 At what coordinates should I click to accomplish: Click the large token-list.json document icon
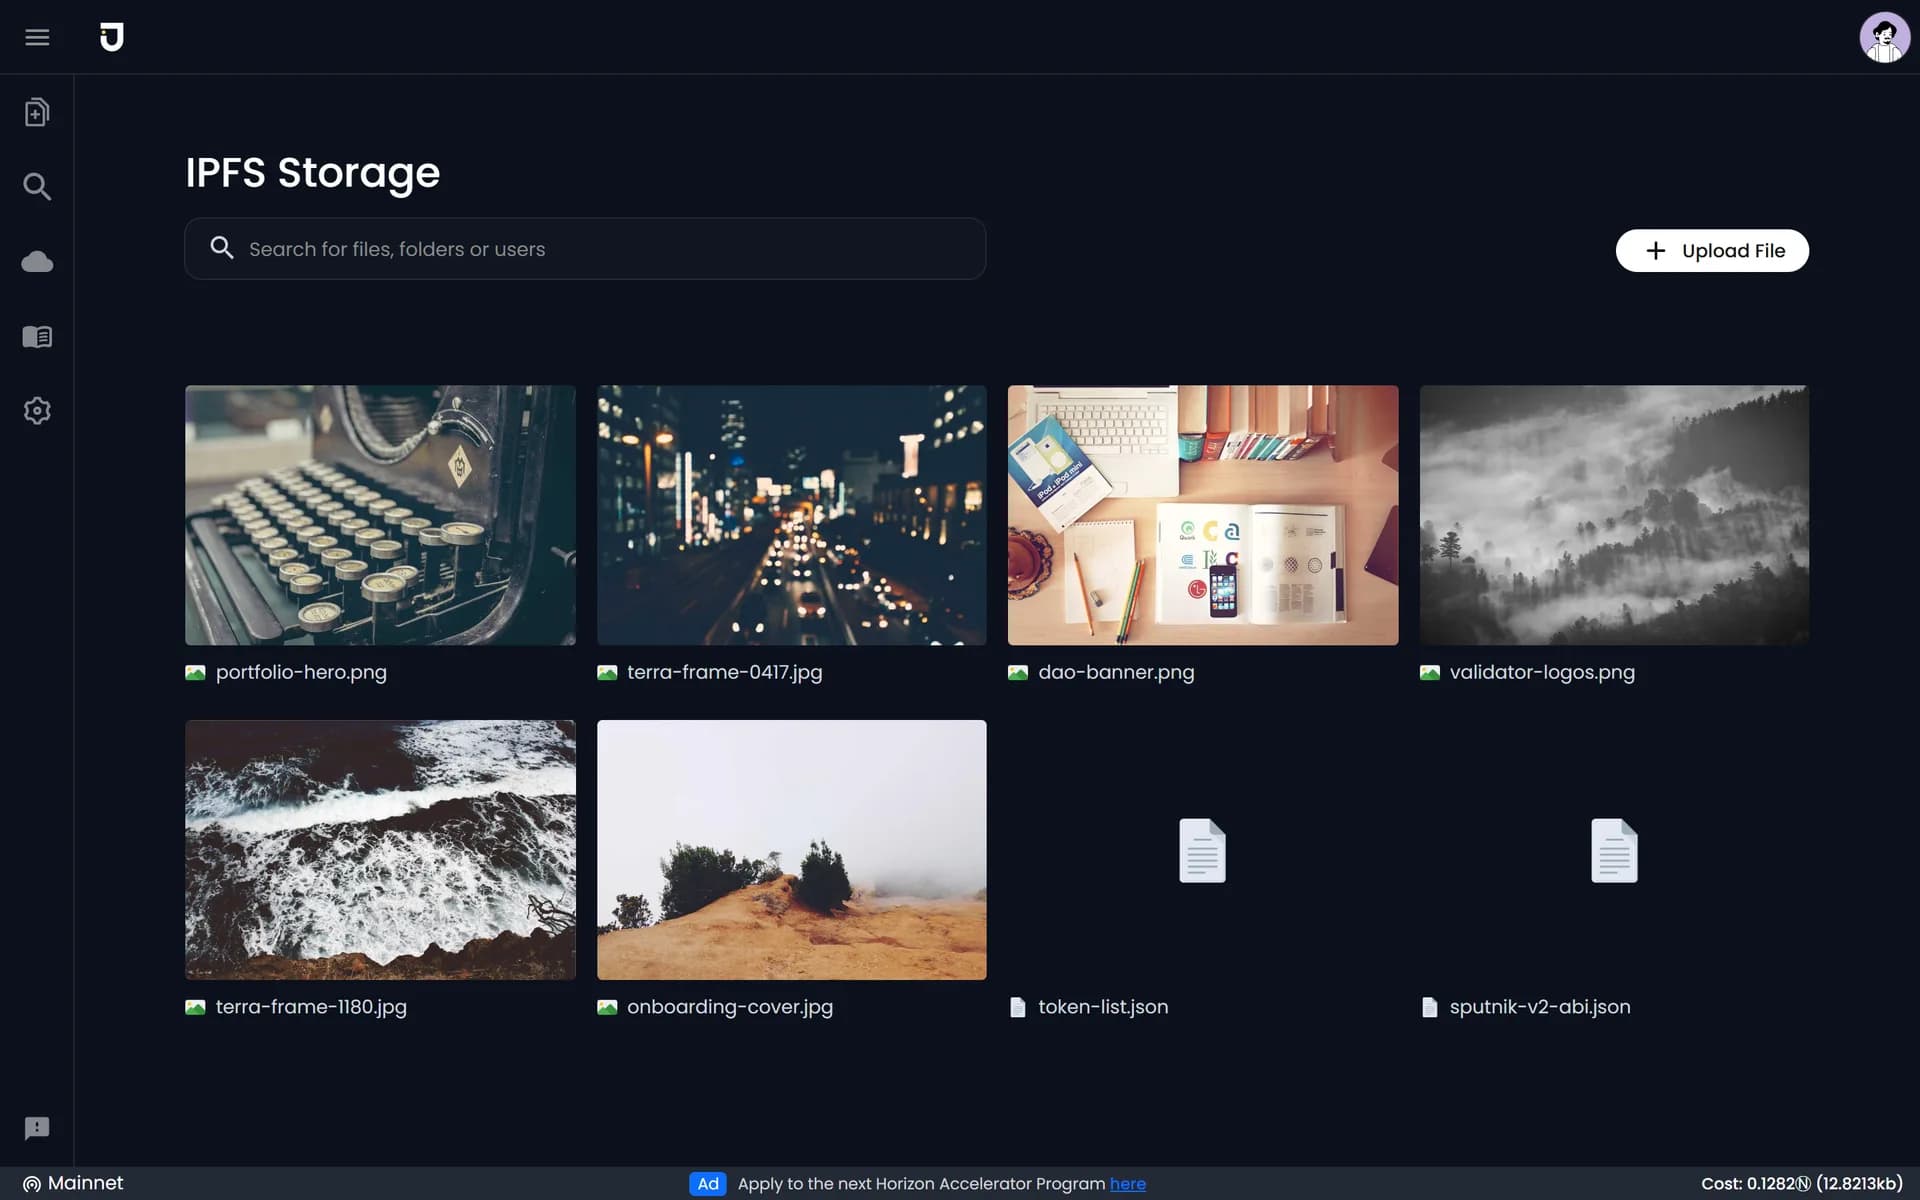point(1202,850)
